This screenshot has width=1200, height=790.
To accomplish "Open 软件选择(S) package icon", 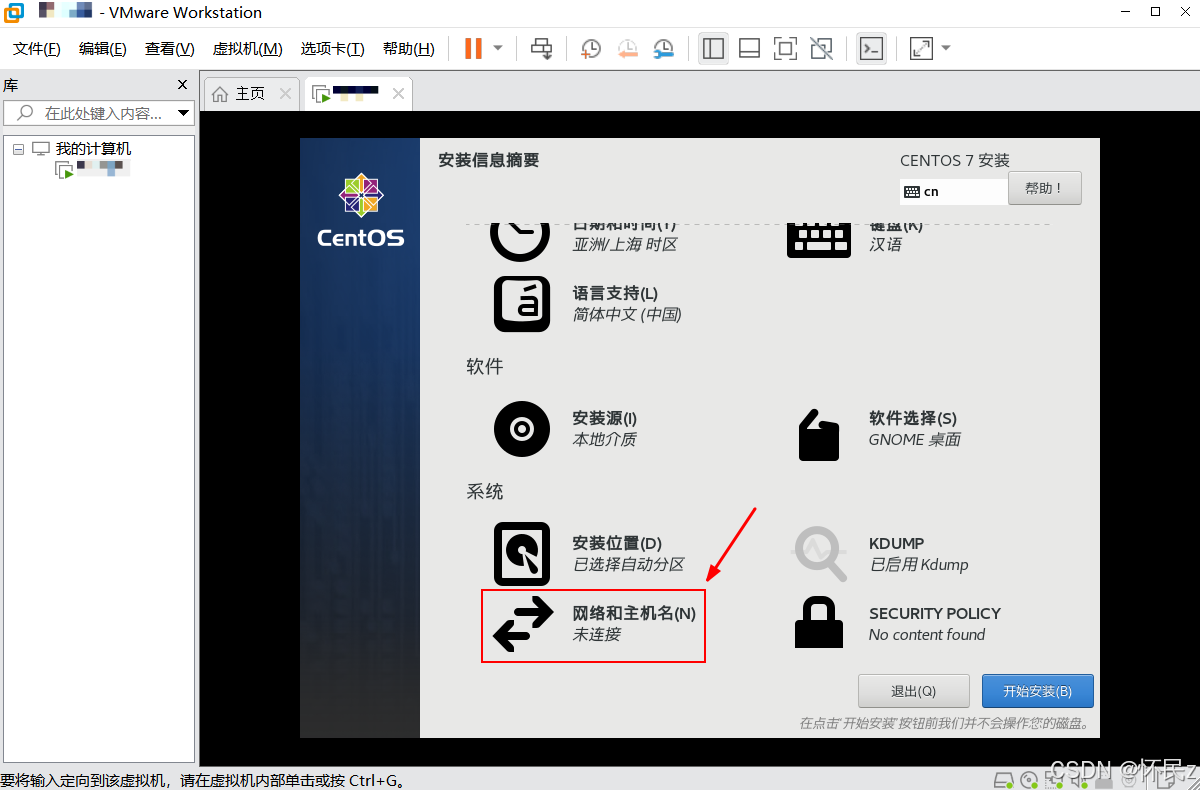I will coord(819,435).
